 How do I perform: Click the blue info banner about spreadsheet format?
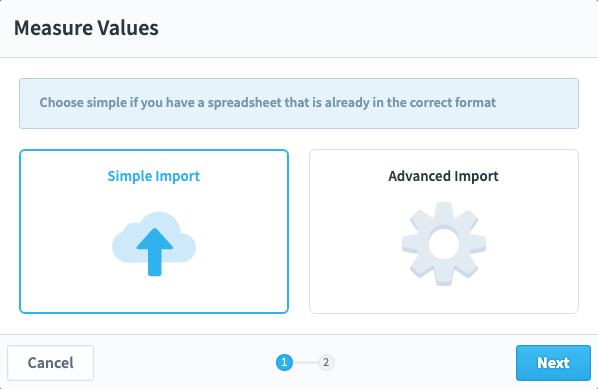click(x=299, y=103)
